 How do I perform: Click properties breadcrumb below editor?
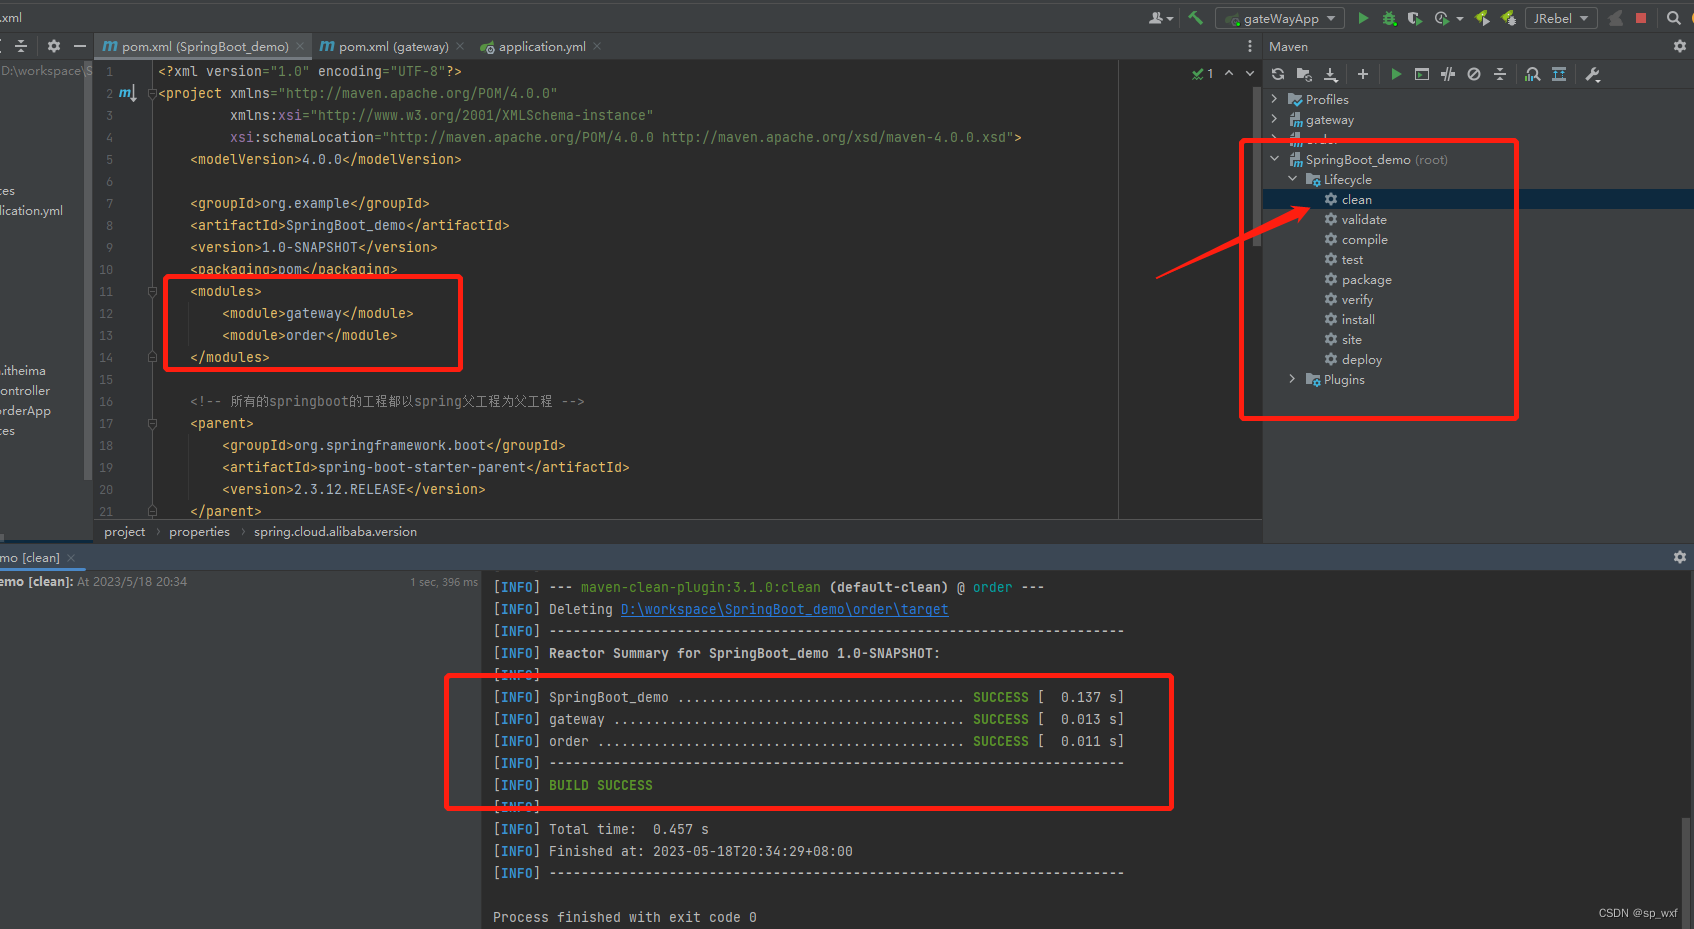click(x=199, y=532)
